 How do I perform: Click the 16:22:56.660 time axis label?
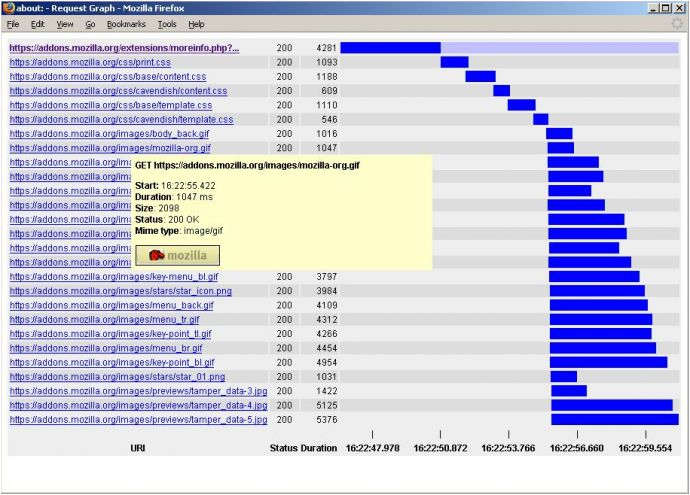pos(577,448)
